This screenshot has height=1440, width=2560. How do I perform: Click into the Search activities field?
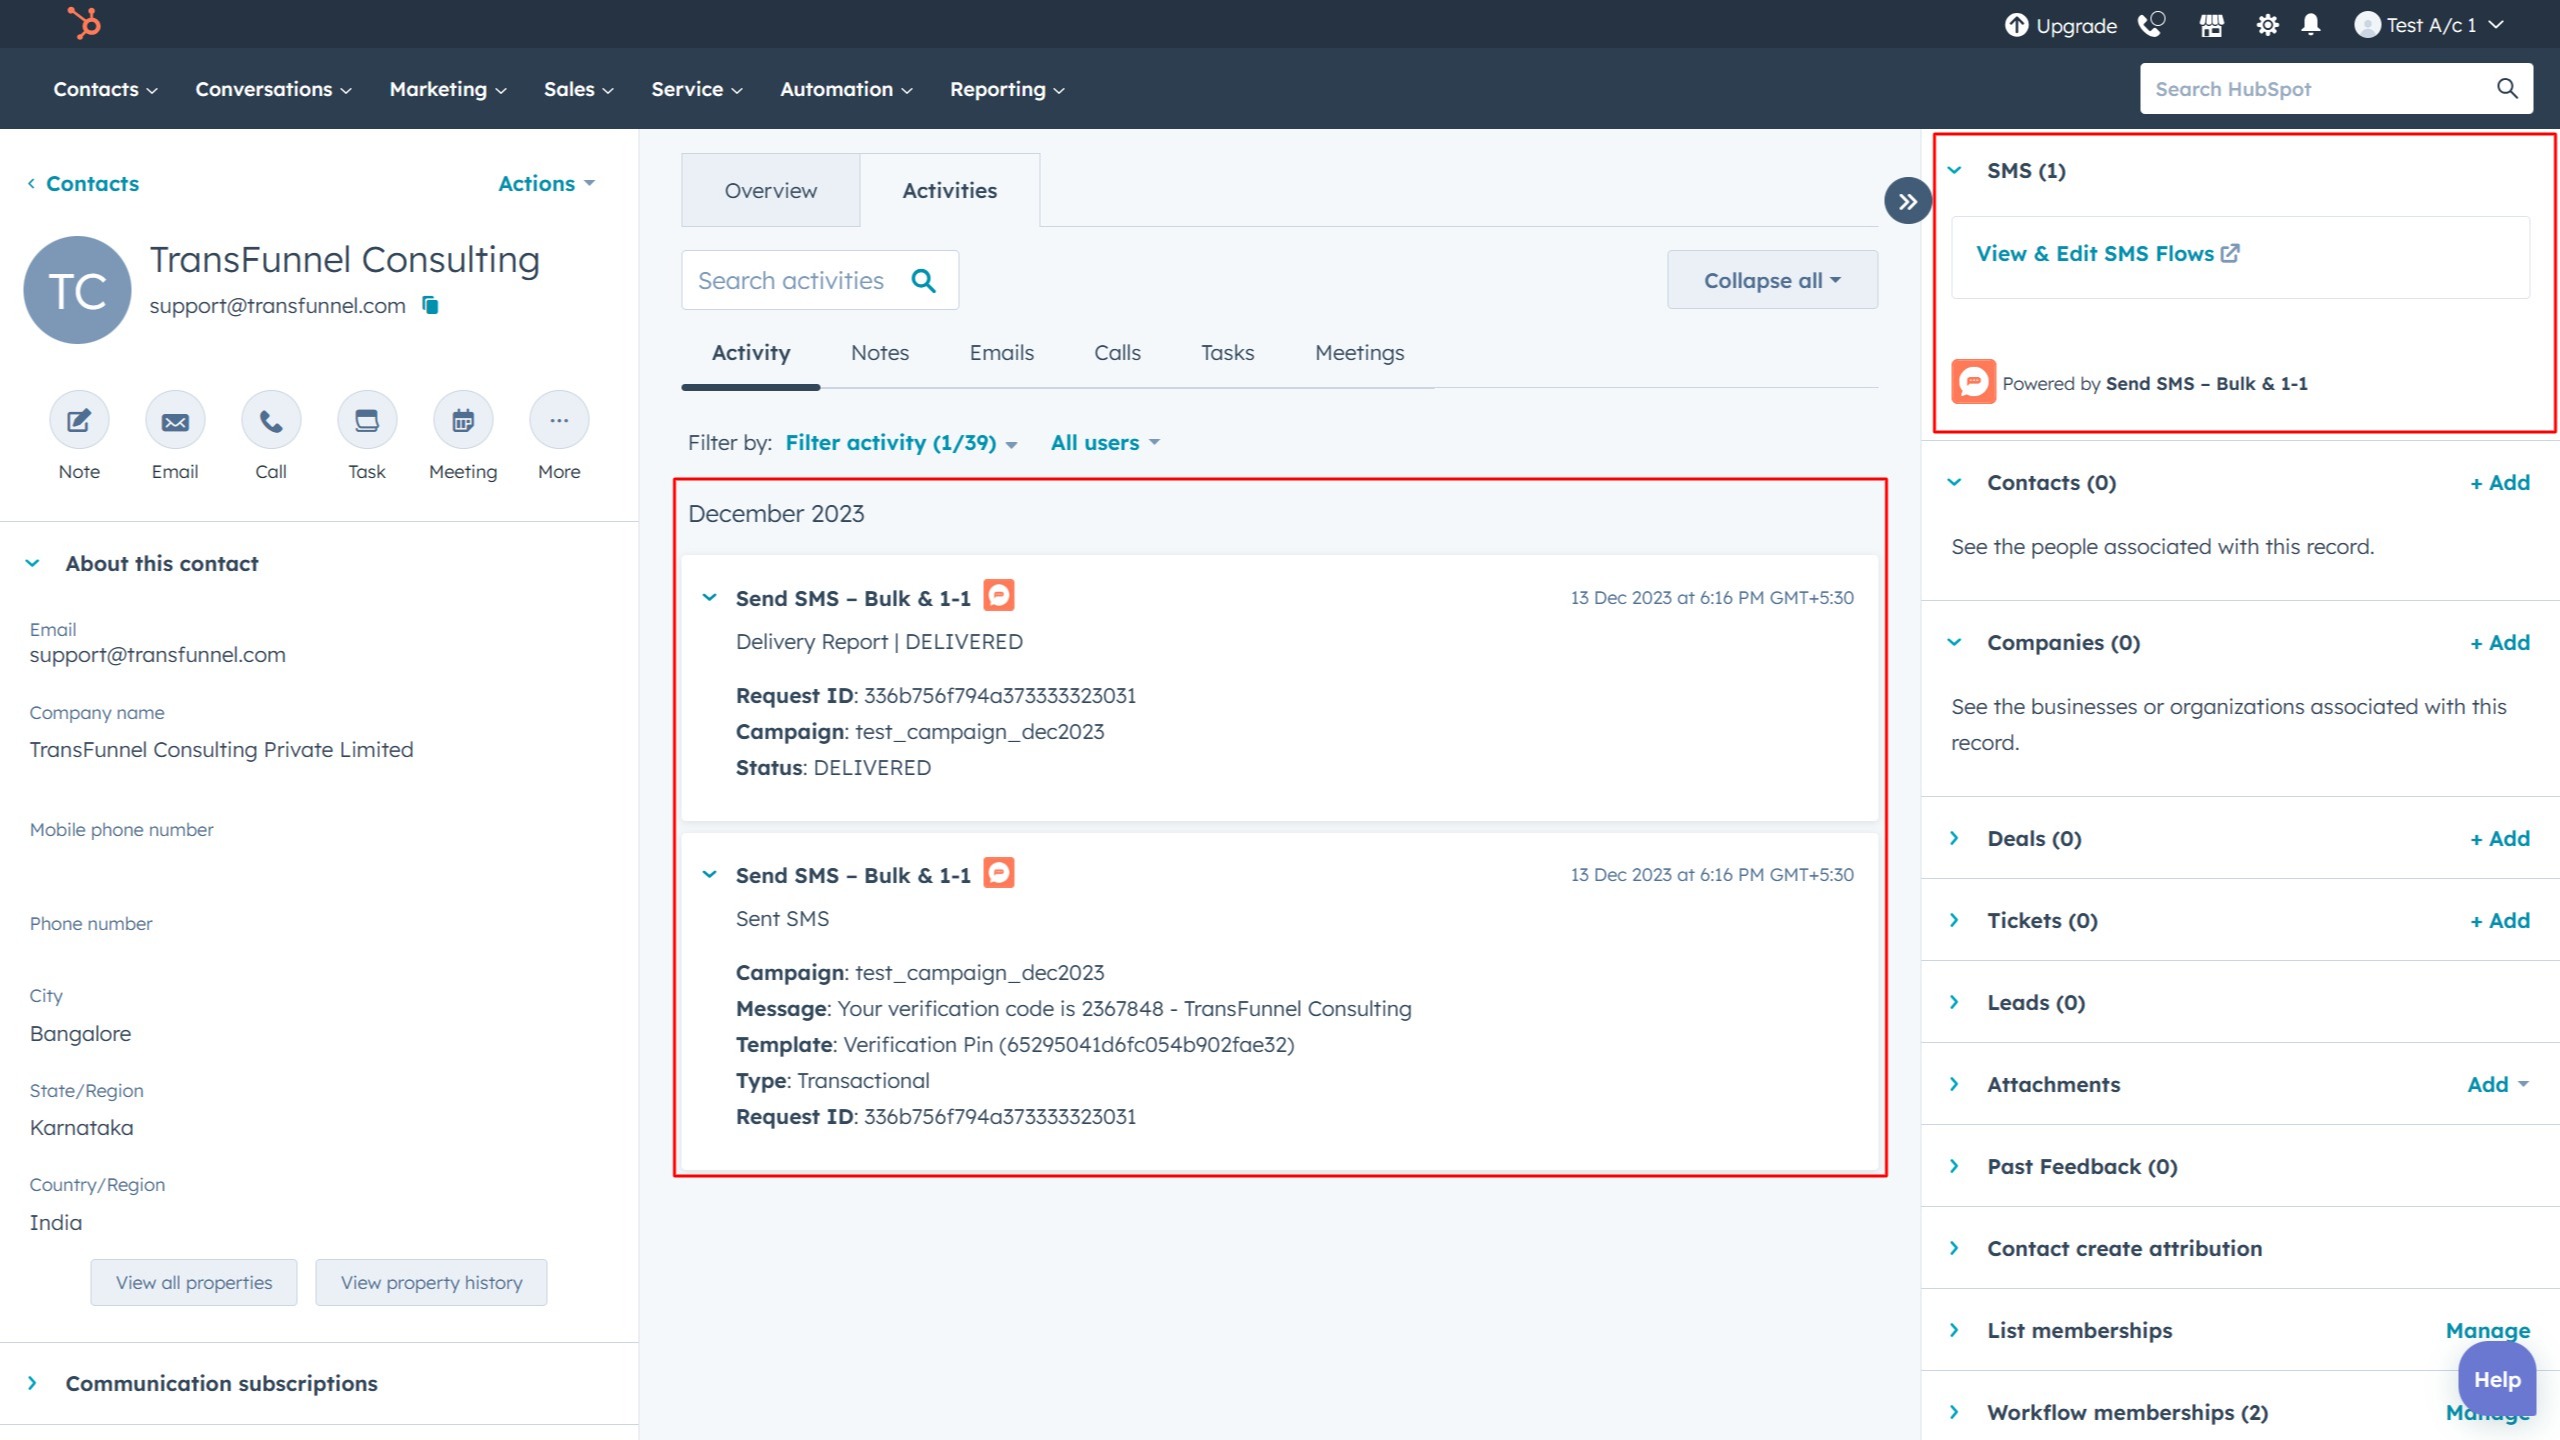791,280
